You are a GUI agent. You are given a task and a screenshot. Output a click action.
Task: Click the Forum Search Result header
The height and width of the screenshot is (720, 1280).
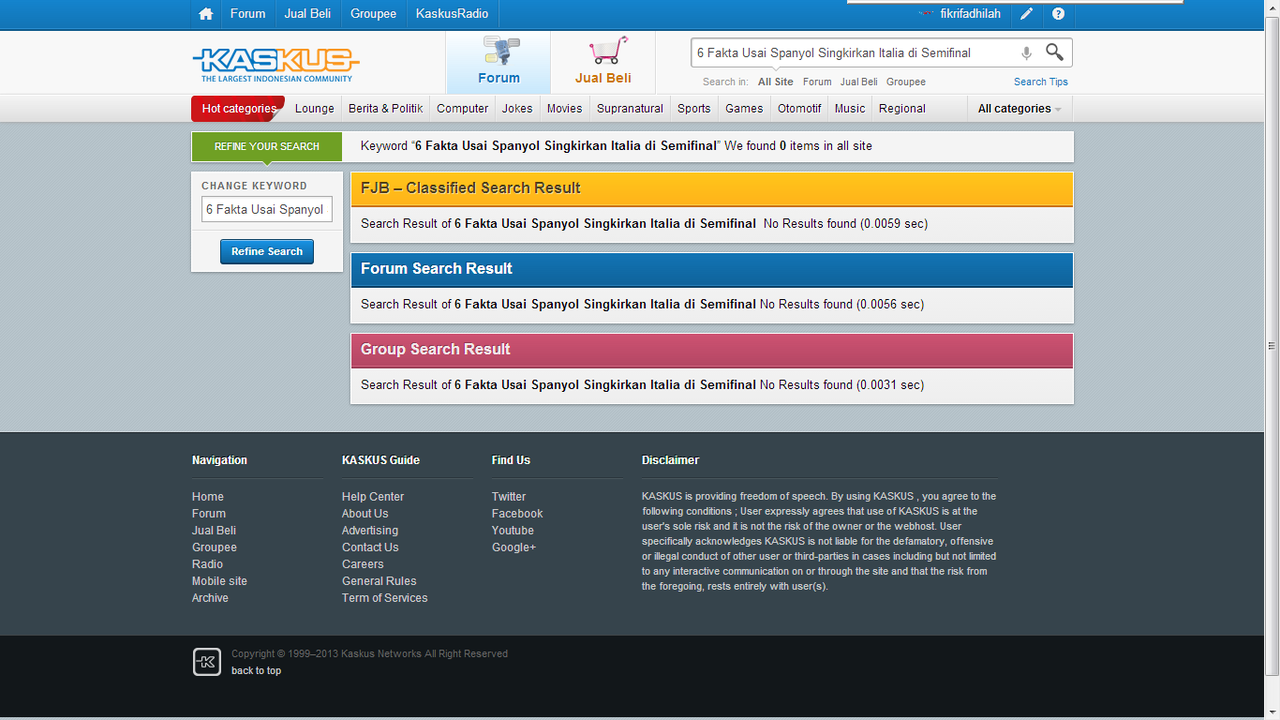click(712, 269)
